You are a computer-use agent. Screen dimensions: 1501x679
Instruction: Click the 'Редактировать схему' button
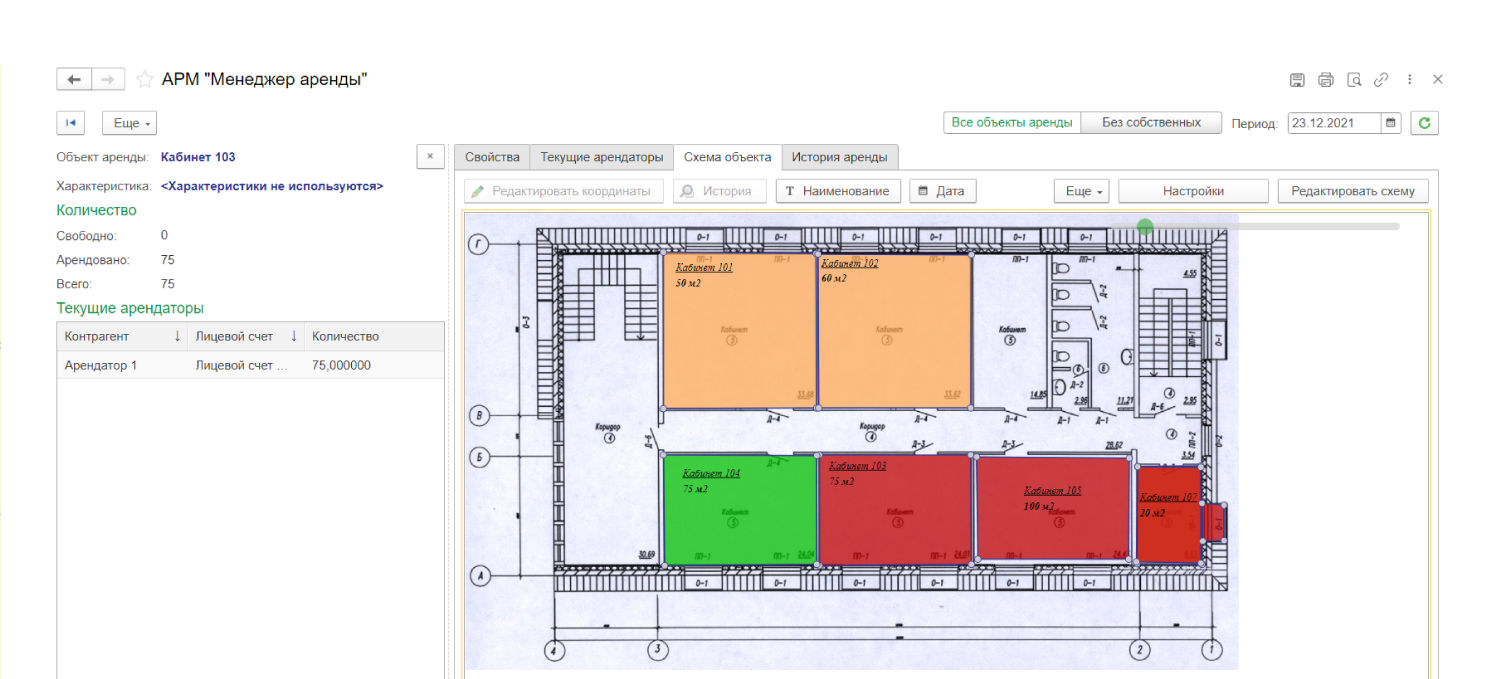[x=1352, y=191]
